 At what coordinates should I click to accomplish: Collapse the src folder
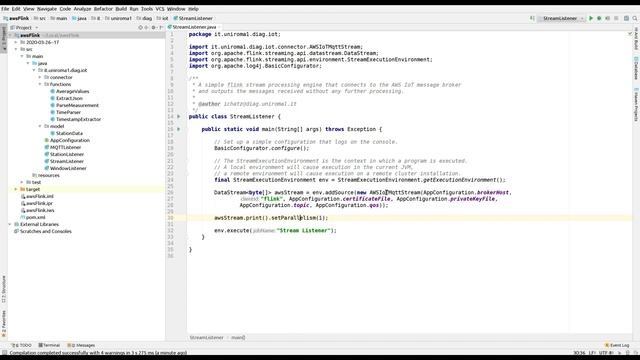click(x=16, y=49)
